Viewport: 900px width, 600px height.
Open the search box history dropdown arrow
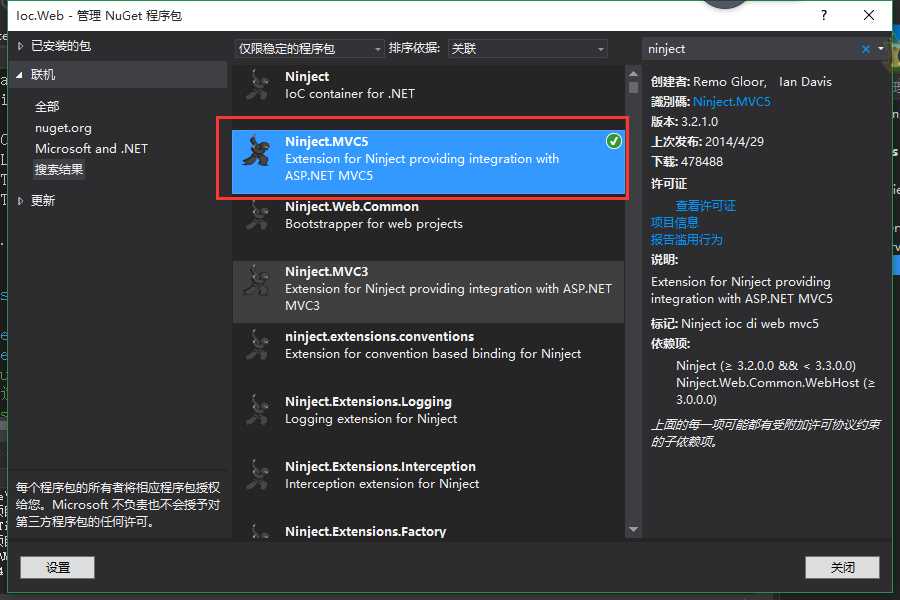[x=881, y=49]
